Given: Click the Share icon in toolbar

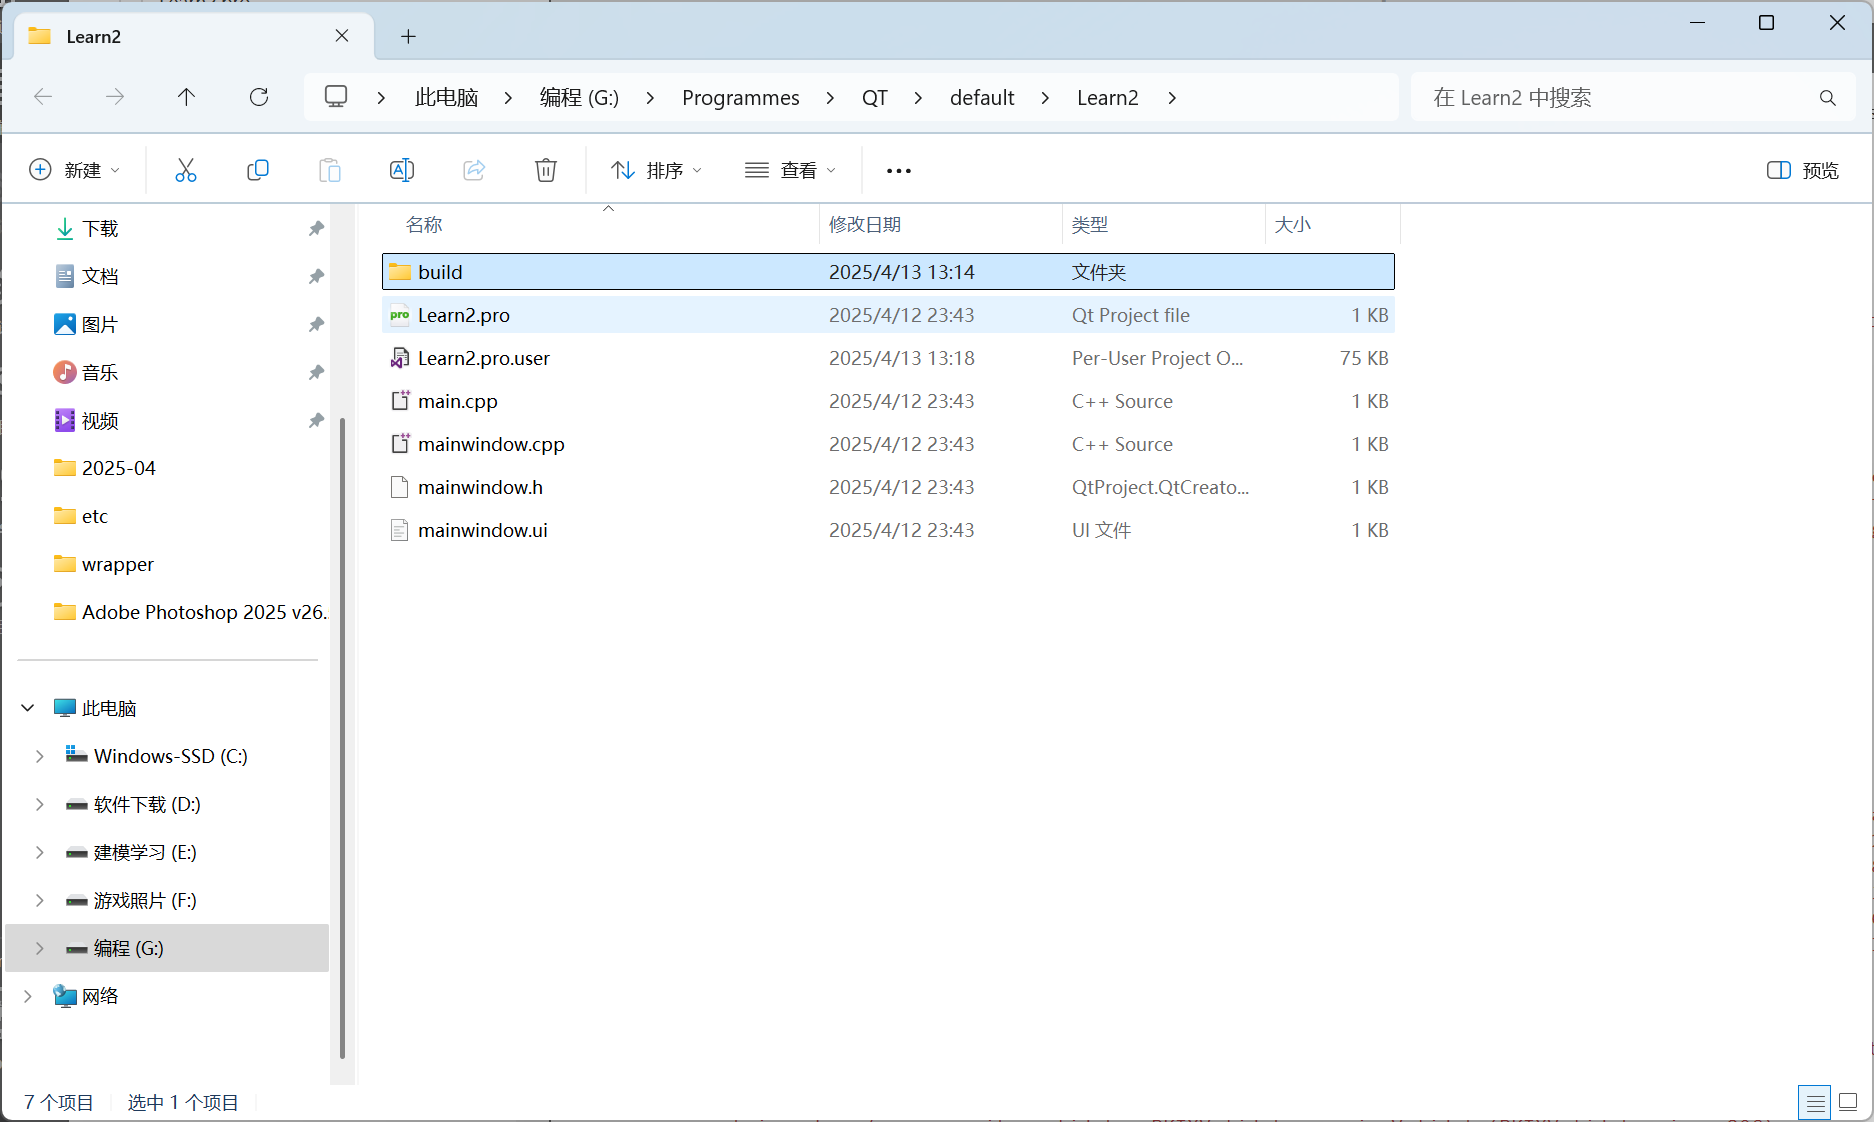Looking at the screenshot, I should click(474, 170).
